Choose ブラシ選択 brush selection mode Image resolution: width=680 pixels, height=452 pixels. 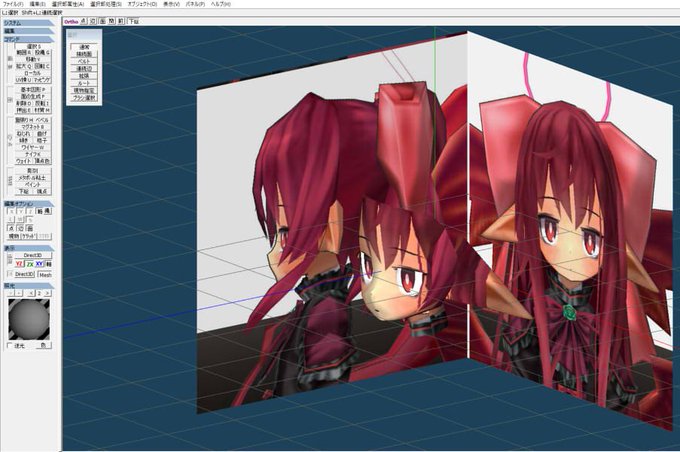click(x=84, y=98)
